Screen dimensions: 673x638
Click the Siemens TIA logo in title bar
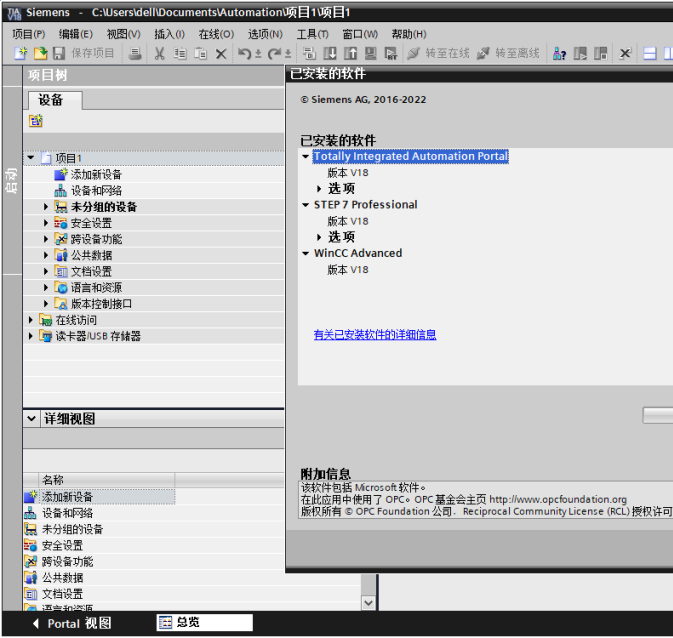(14, 13)
